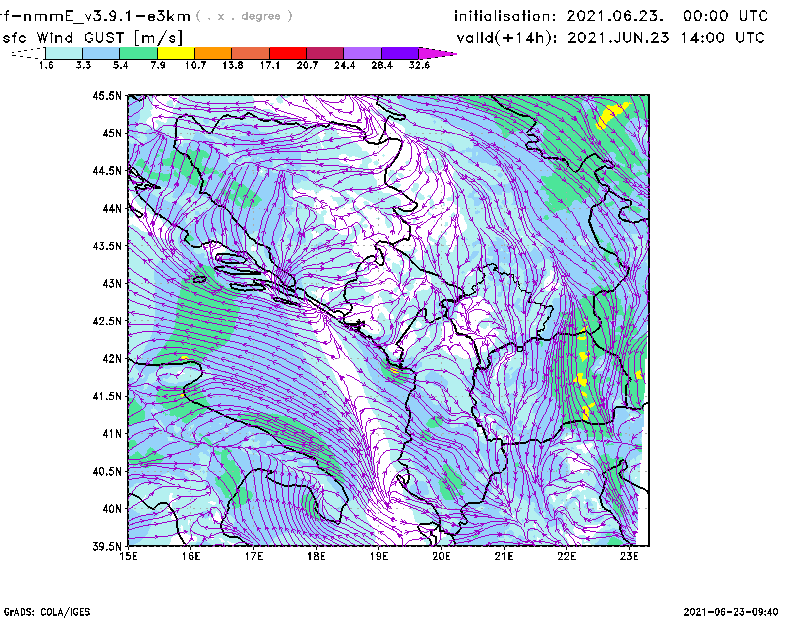The width and height of the screenshot is (800, 618).
Task: Click the "45.5N" latitude label
Action: click(x=107, y=95)
